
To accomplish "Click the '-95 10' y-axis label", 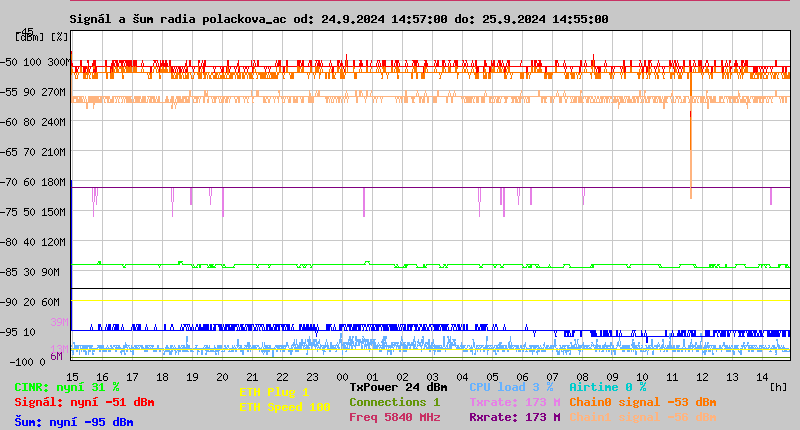I will coord(18,332).
